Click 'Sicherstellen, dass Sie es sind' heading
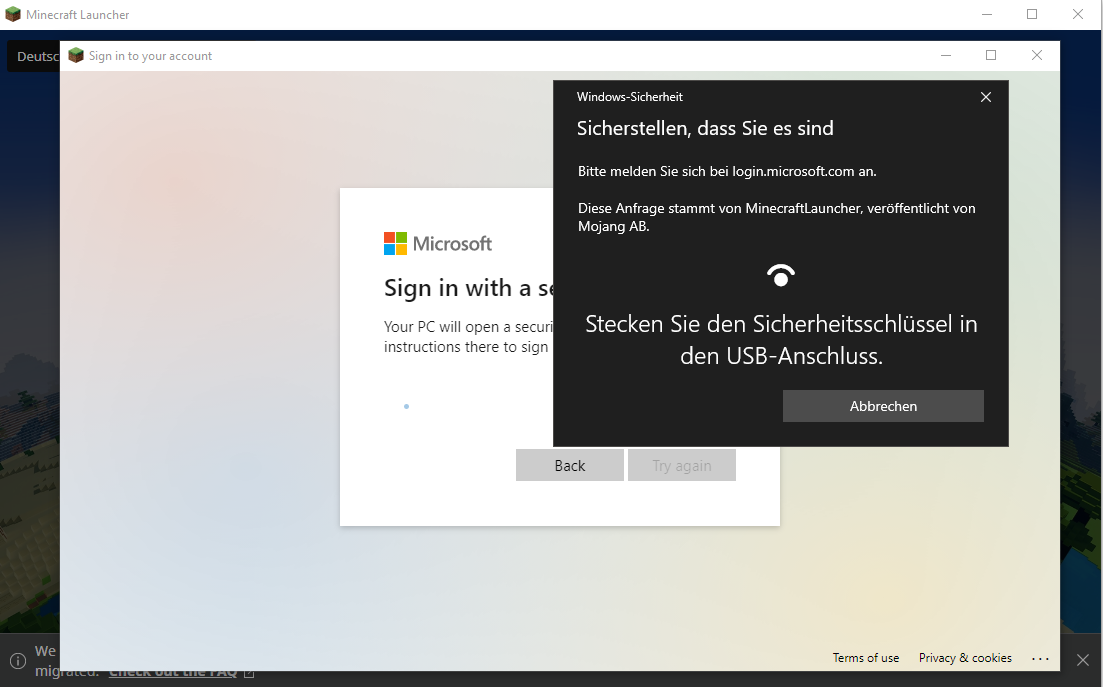 (705, 128)
